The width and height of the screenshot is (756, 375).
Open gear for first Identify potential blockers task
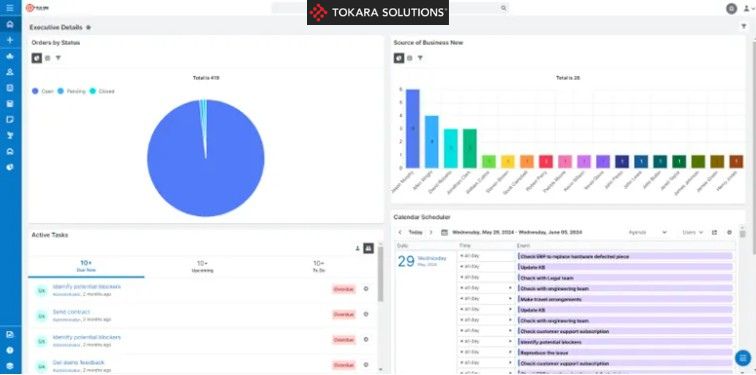[366, 289]
